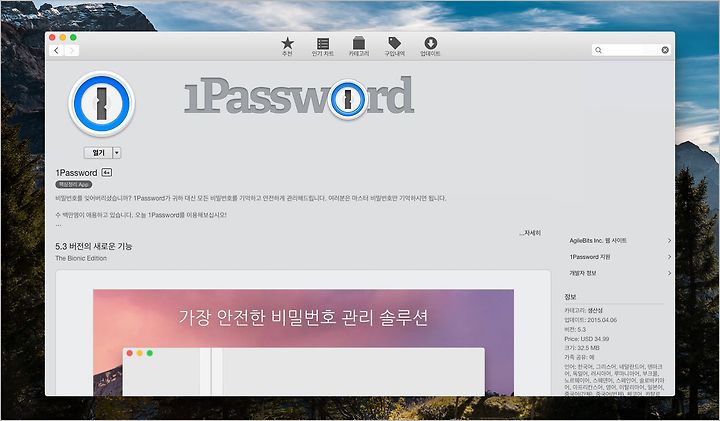
Task: Minimize the App Store window yellow button
Action: 63,38
